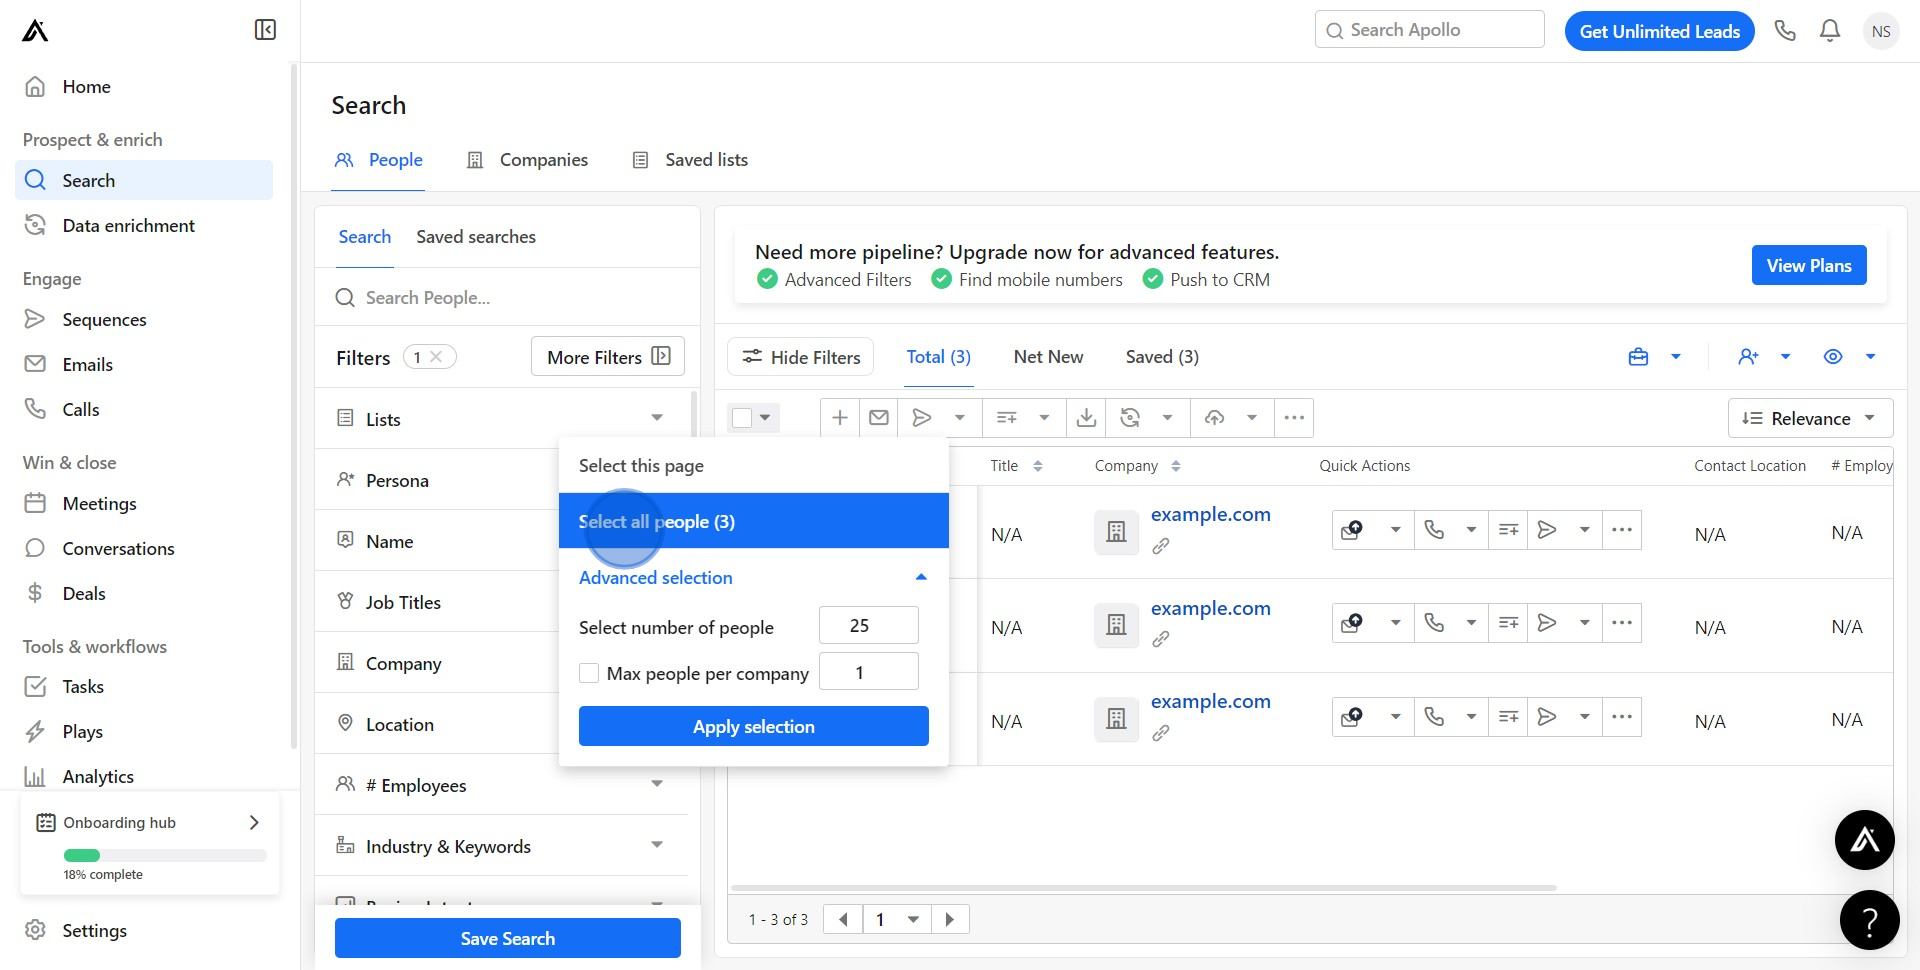The width and height of the screenshot is (1920, 970).
Task: Click Get Unlimited Leads button
Action: click(1660, 31)
